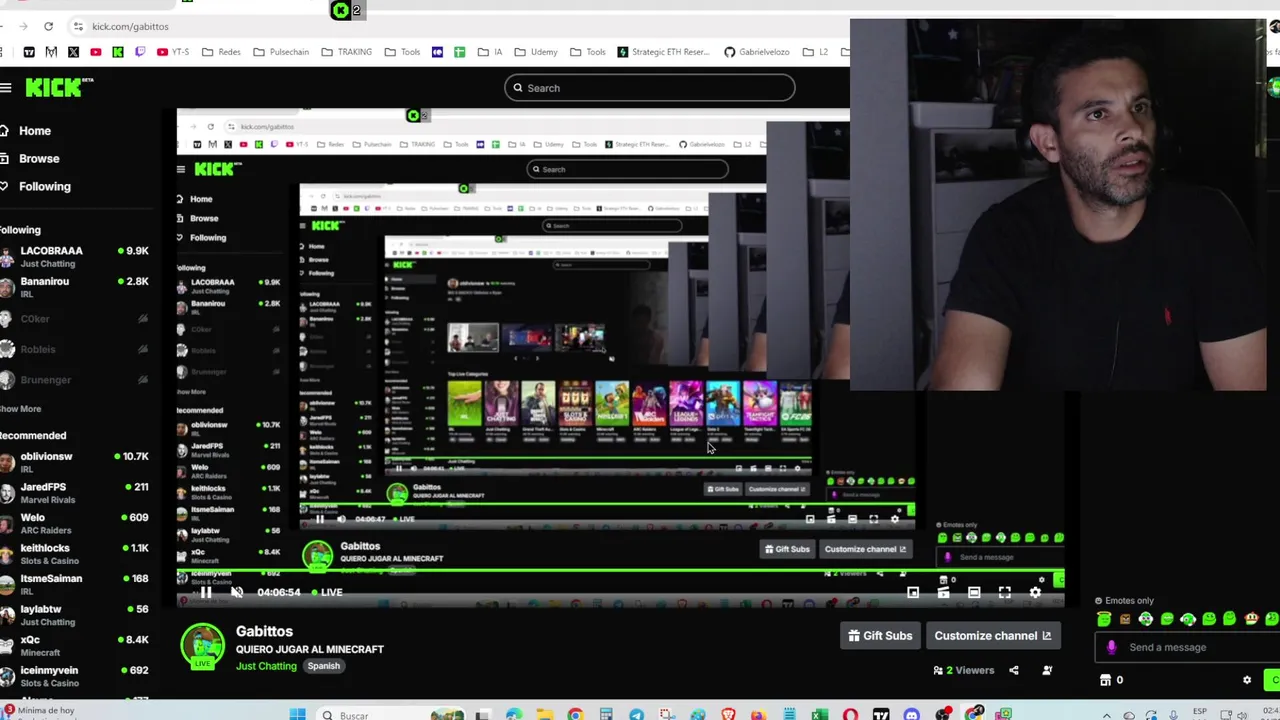This screenshot has width=1280, height=720.
Task: Open the Windows Start menu
Action: click(x=297, y=714)
